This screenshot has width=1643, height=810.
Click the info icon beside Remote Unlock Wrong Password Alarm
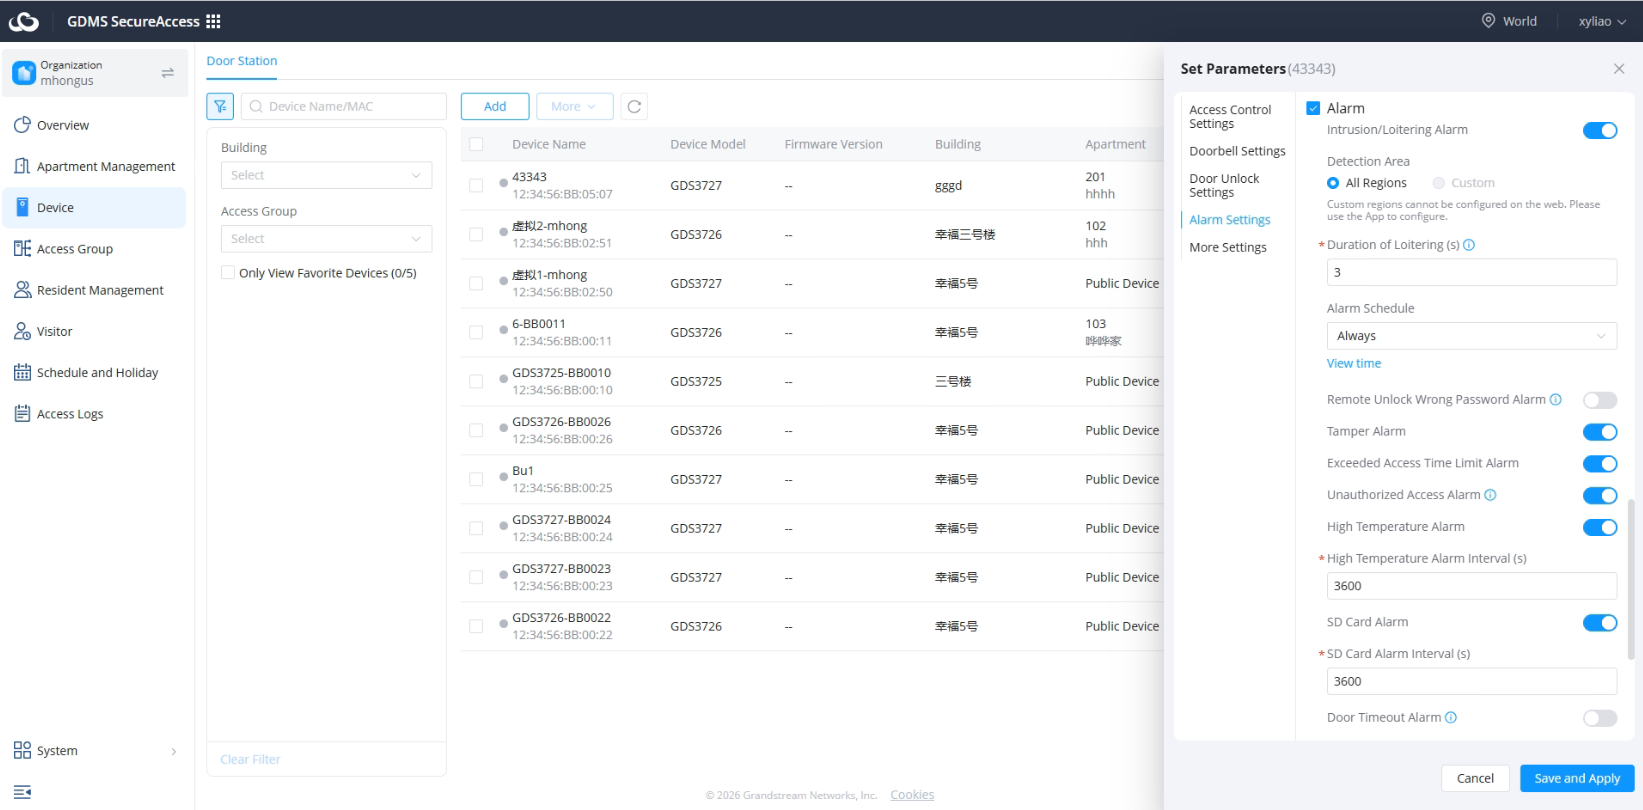(x=1556, y=400)
